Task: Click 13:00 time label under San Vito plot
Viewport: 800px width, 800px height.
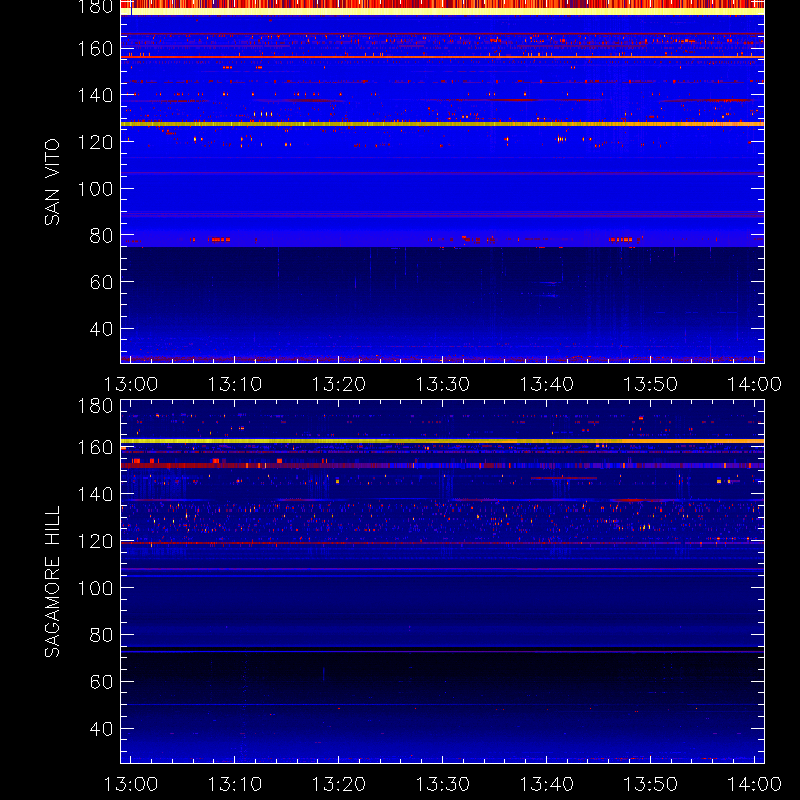Action: click(x=131, y=384)
